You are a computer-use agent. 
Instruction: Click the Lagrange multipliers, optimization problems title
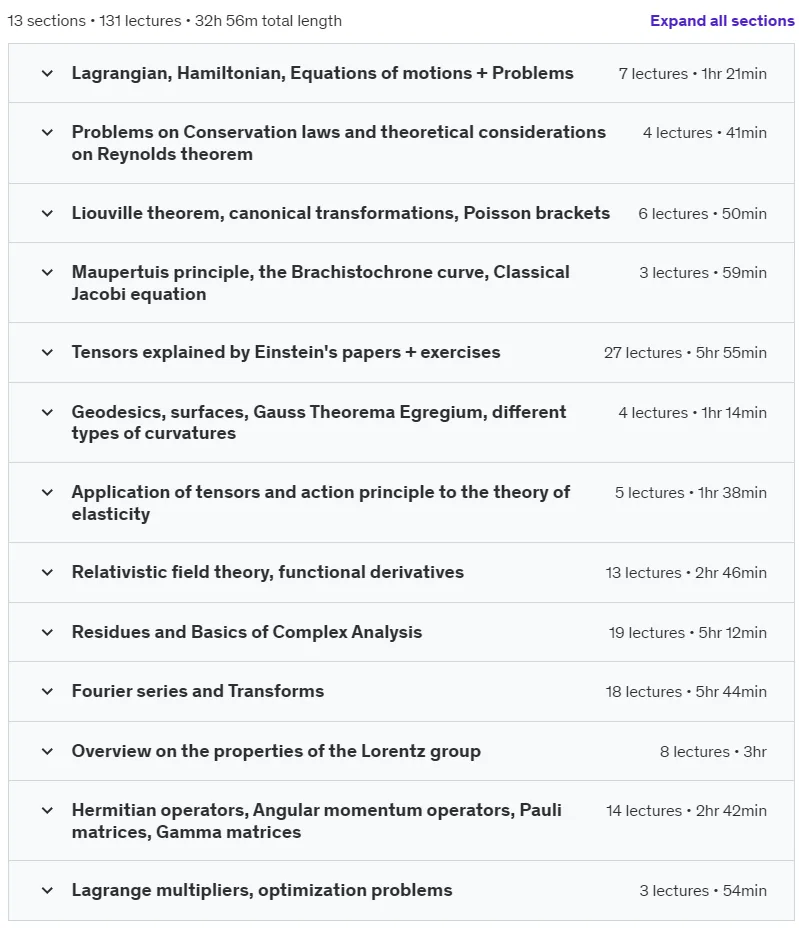click(x=262, y=891)
